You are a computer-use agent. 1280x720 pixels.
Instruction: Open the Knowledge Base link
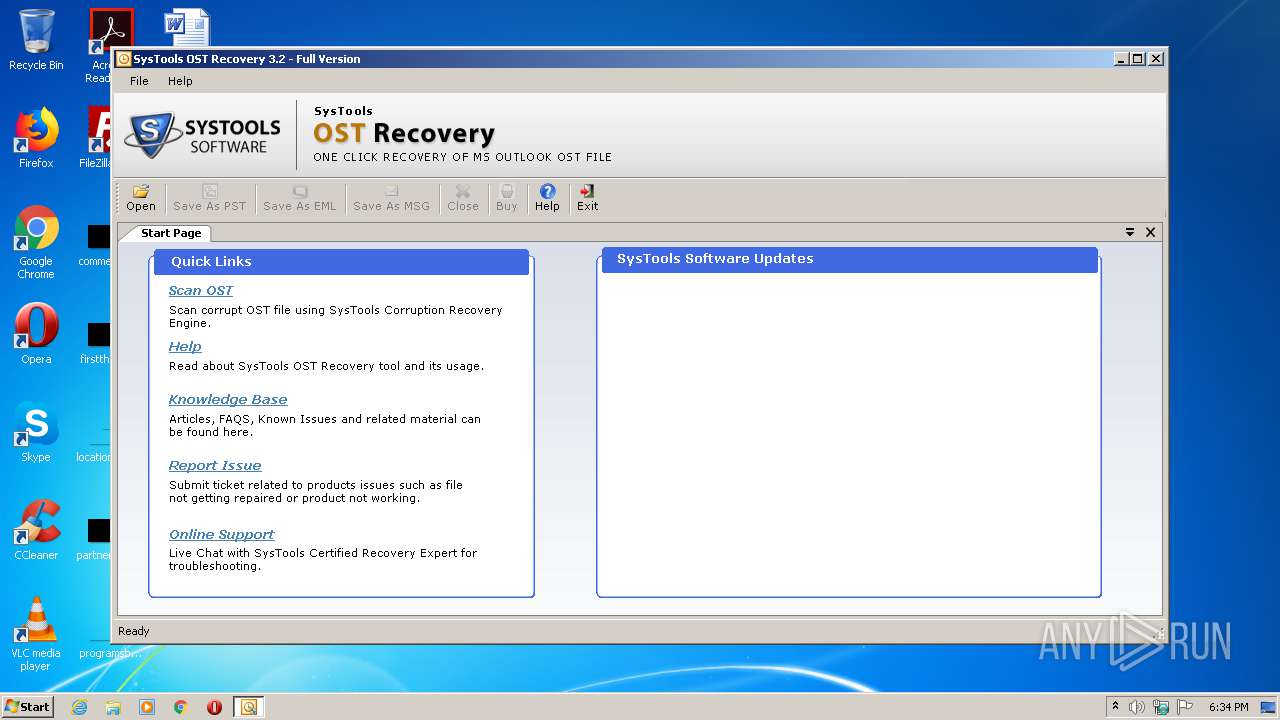coord(228,399)
